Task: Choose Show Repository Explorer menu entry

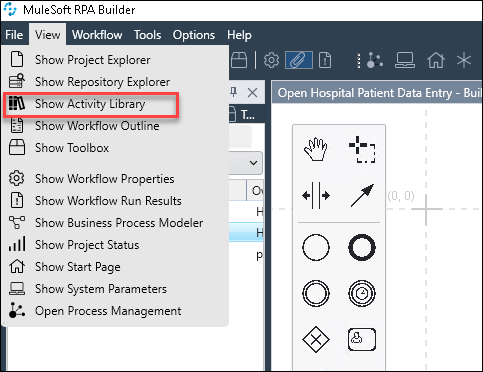Action: click(x=115, y=82)
